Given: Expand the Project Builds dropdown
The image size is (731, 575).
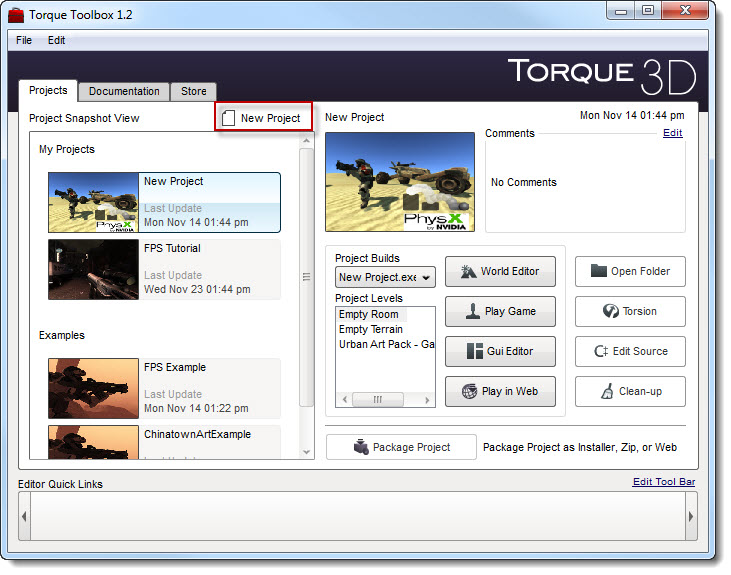Looking at the screenshot, I should point(385,277).
